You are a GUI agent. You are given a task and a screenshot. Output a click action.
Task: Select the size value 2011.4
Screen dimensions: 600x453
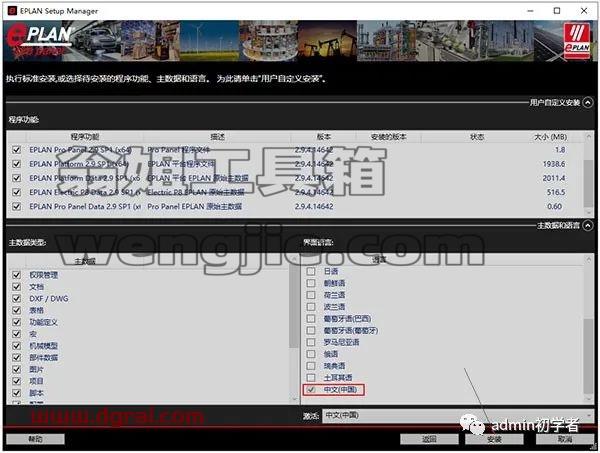554,178
